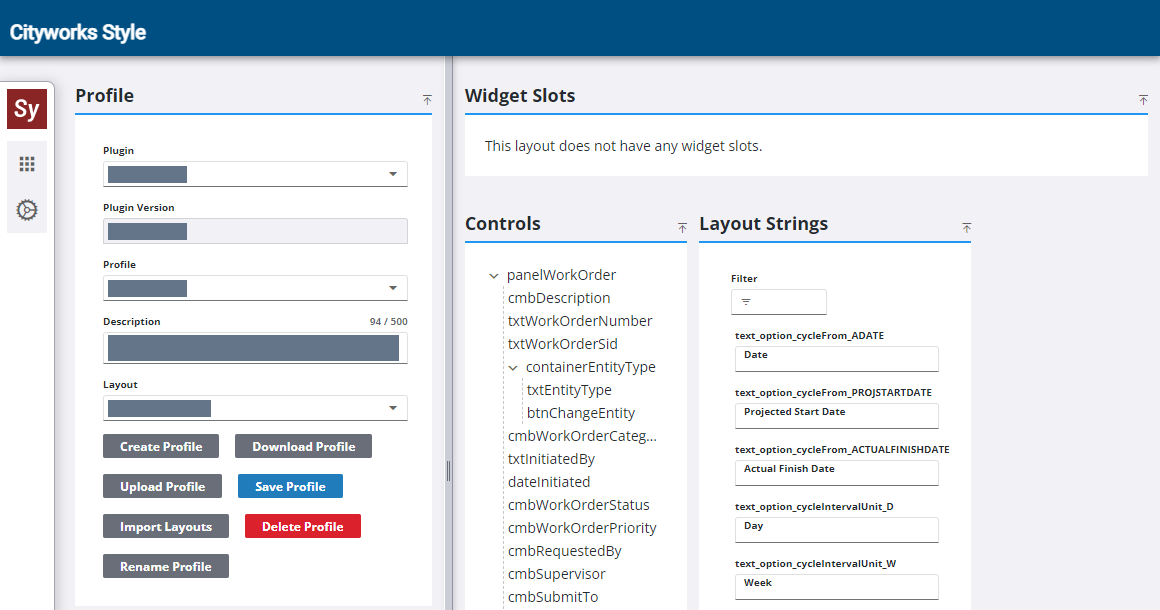Click the red Sy application logo
1160x610 pixels.
27,109
